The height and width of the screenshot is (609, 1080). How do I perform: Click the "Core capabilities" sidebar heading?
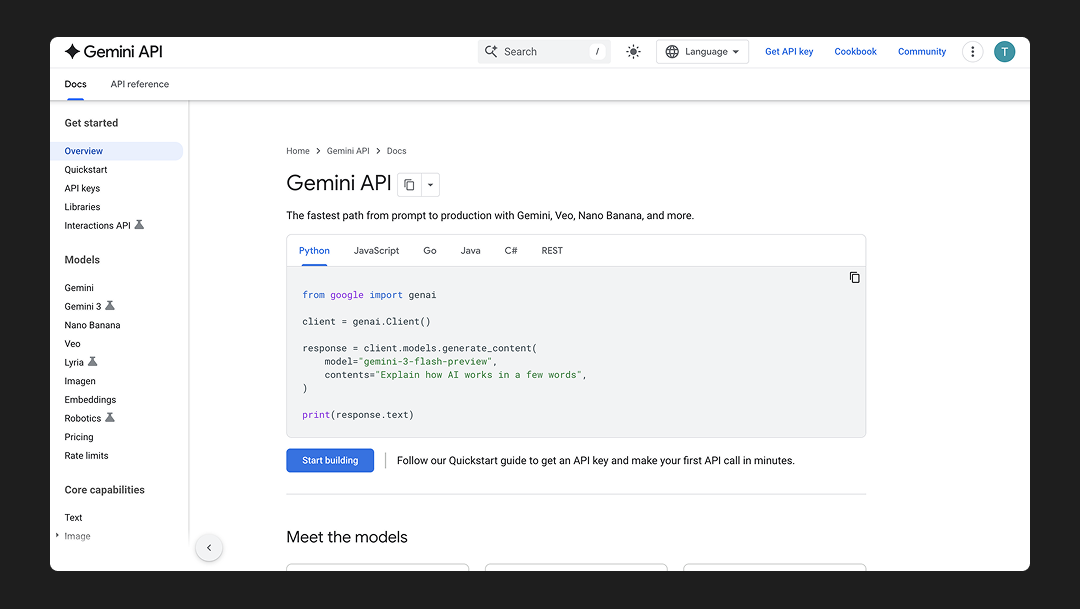coord(104,489)
